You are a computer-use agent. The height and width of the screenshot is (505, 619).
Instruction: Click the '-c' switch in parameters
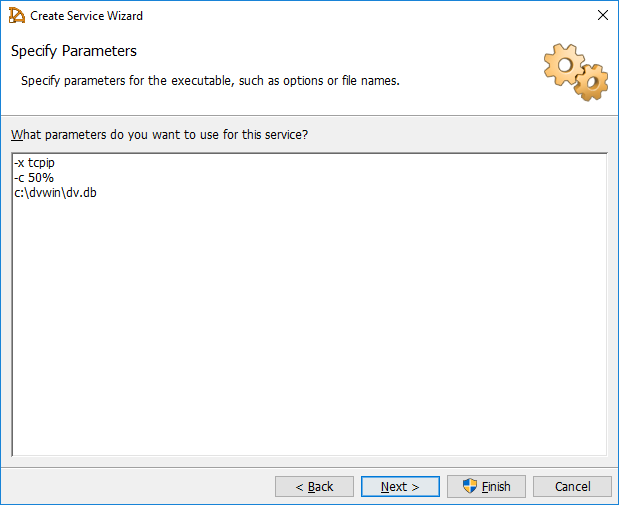pyautogui.click(x=19, y=177)
